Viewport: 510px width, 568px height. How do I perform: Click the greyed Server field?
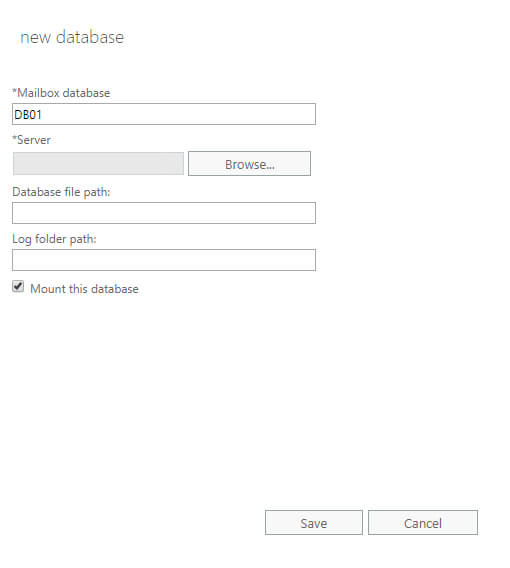coord(98,163)
